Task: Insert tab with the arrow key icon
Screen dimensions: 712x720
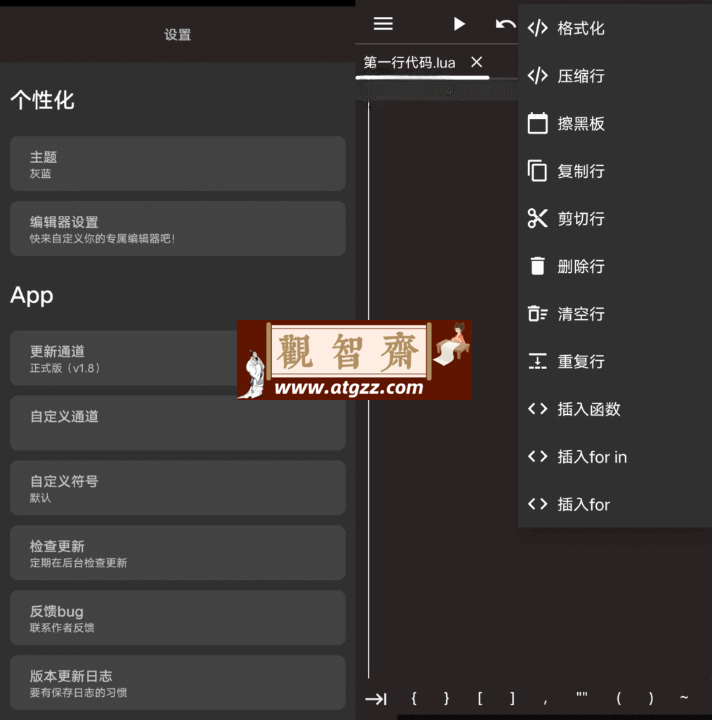Action: (x=376, y=699)
